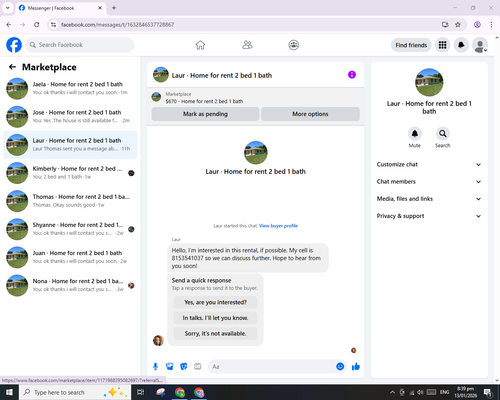500x400 pixels.
Task: Open the Windows notification center icon
Action: point(488,392)
